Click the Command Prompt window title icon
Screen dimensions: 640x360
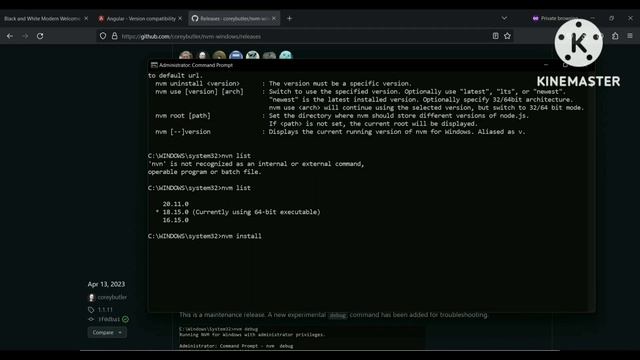pyautogui.click(x=154, y=65)
